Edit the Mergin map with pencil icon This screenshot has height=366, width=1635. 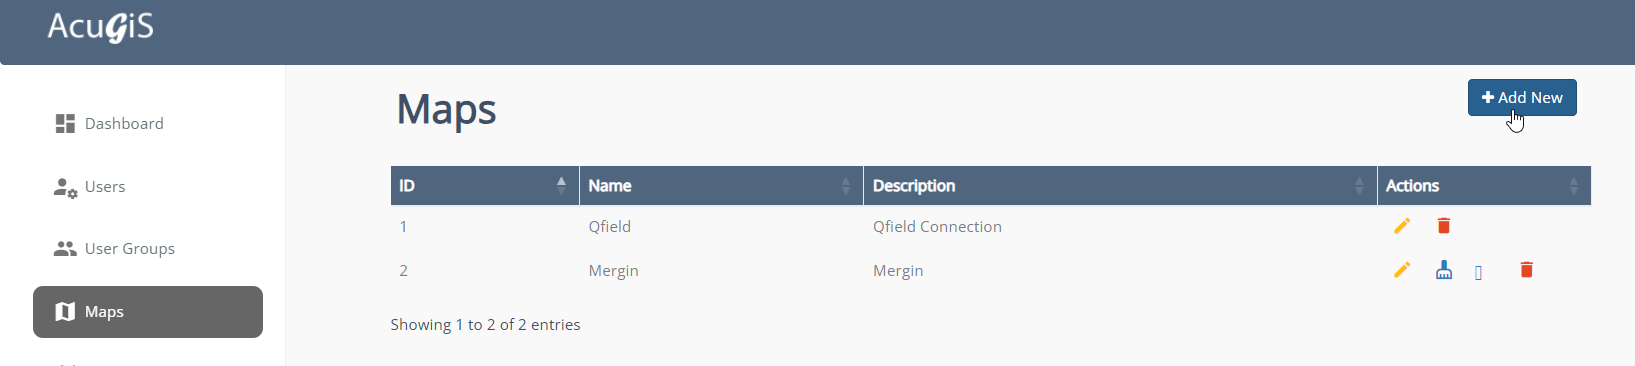pyautogui.click(x=1402, y=270)
